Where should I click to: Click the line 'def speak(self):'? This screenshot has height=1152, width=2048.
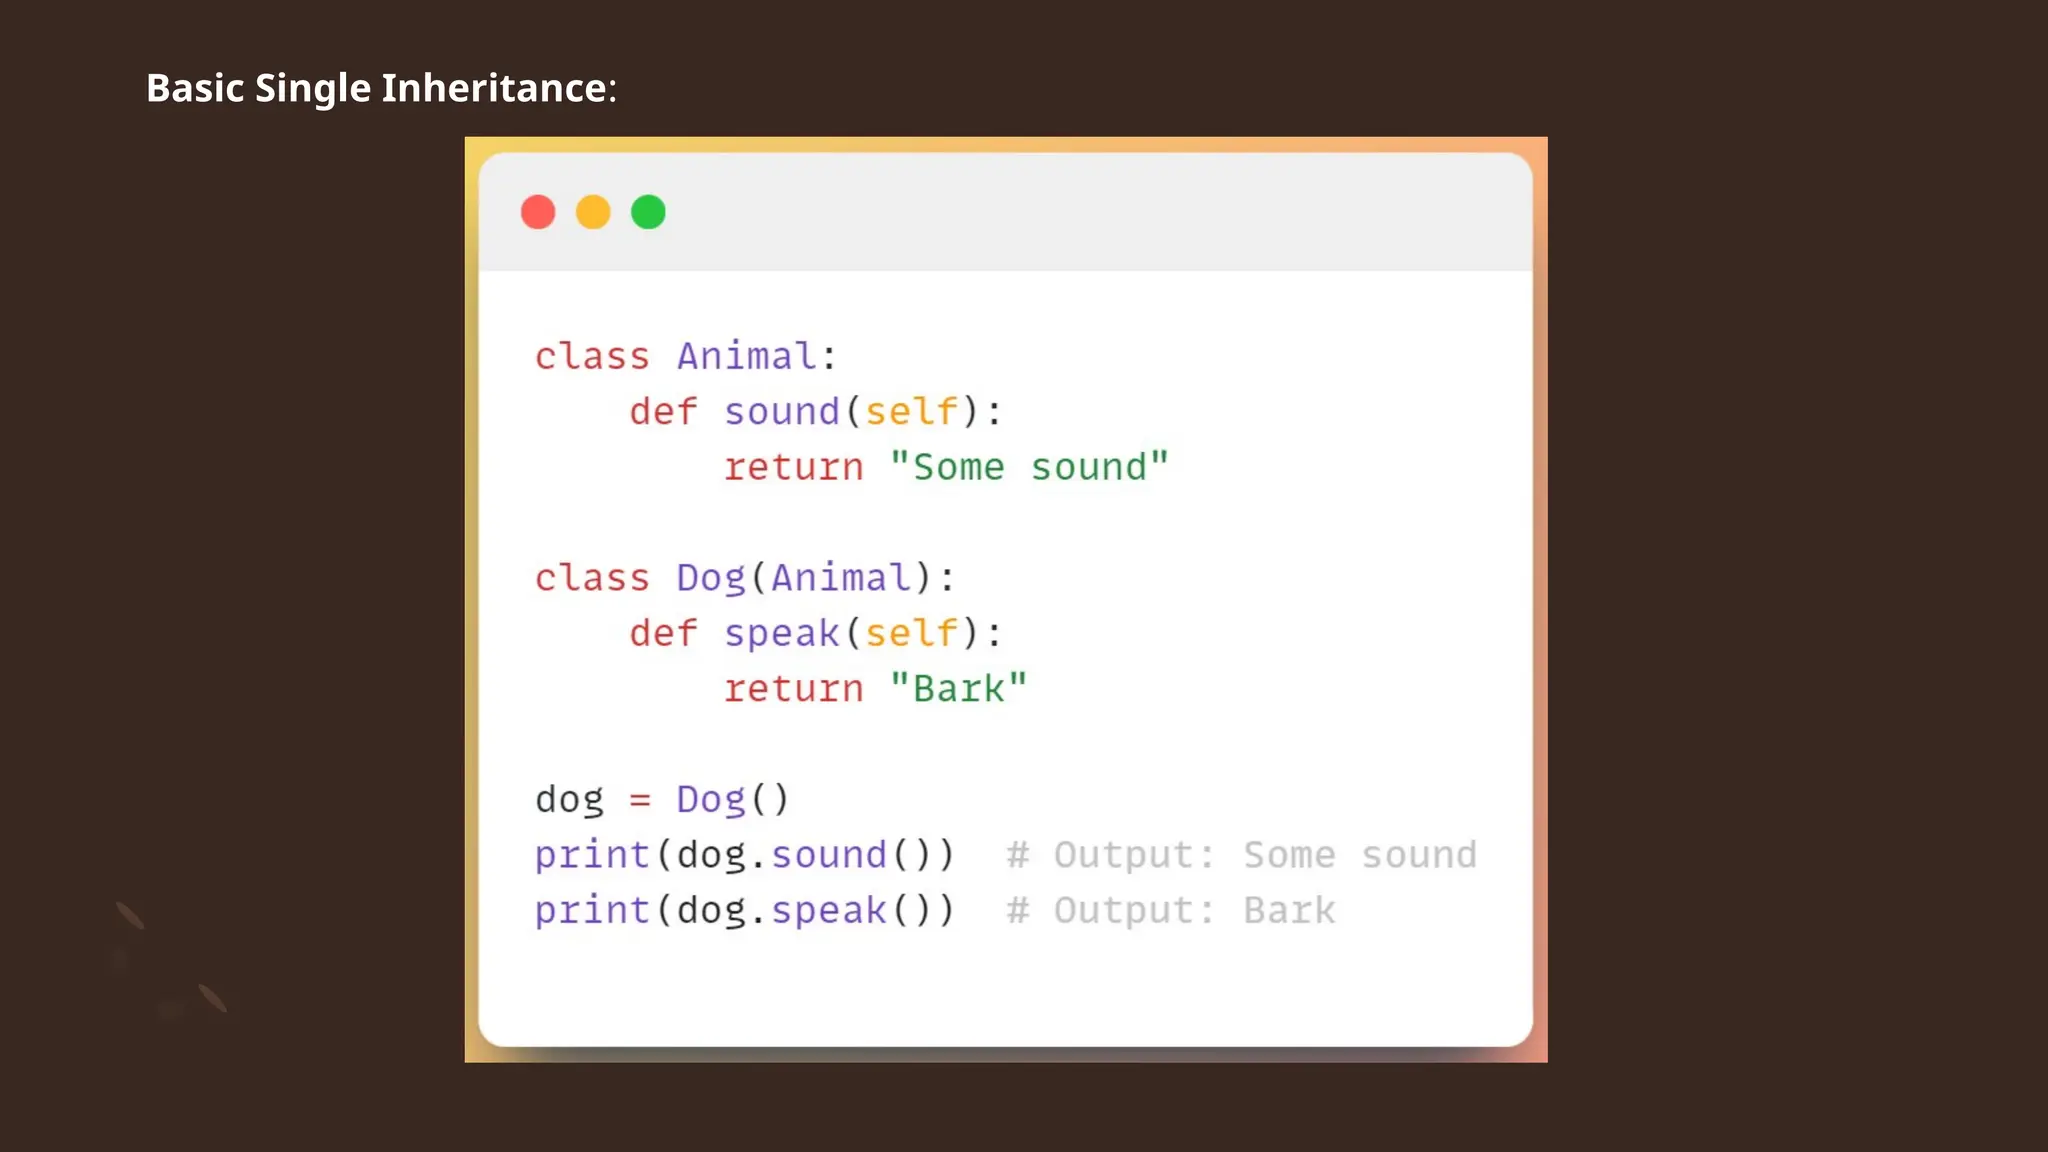click(x=815, y=633)
